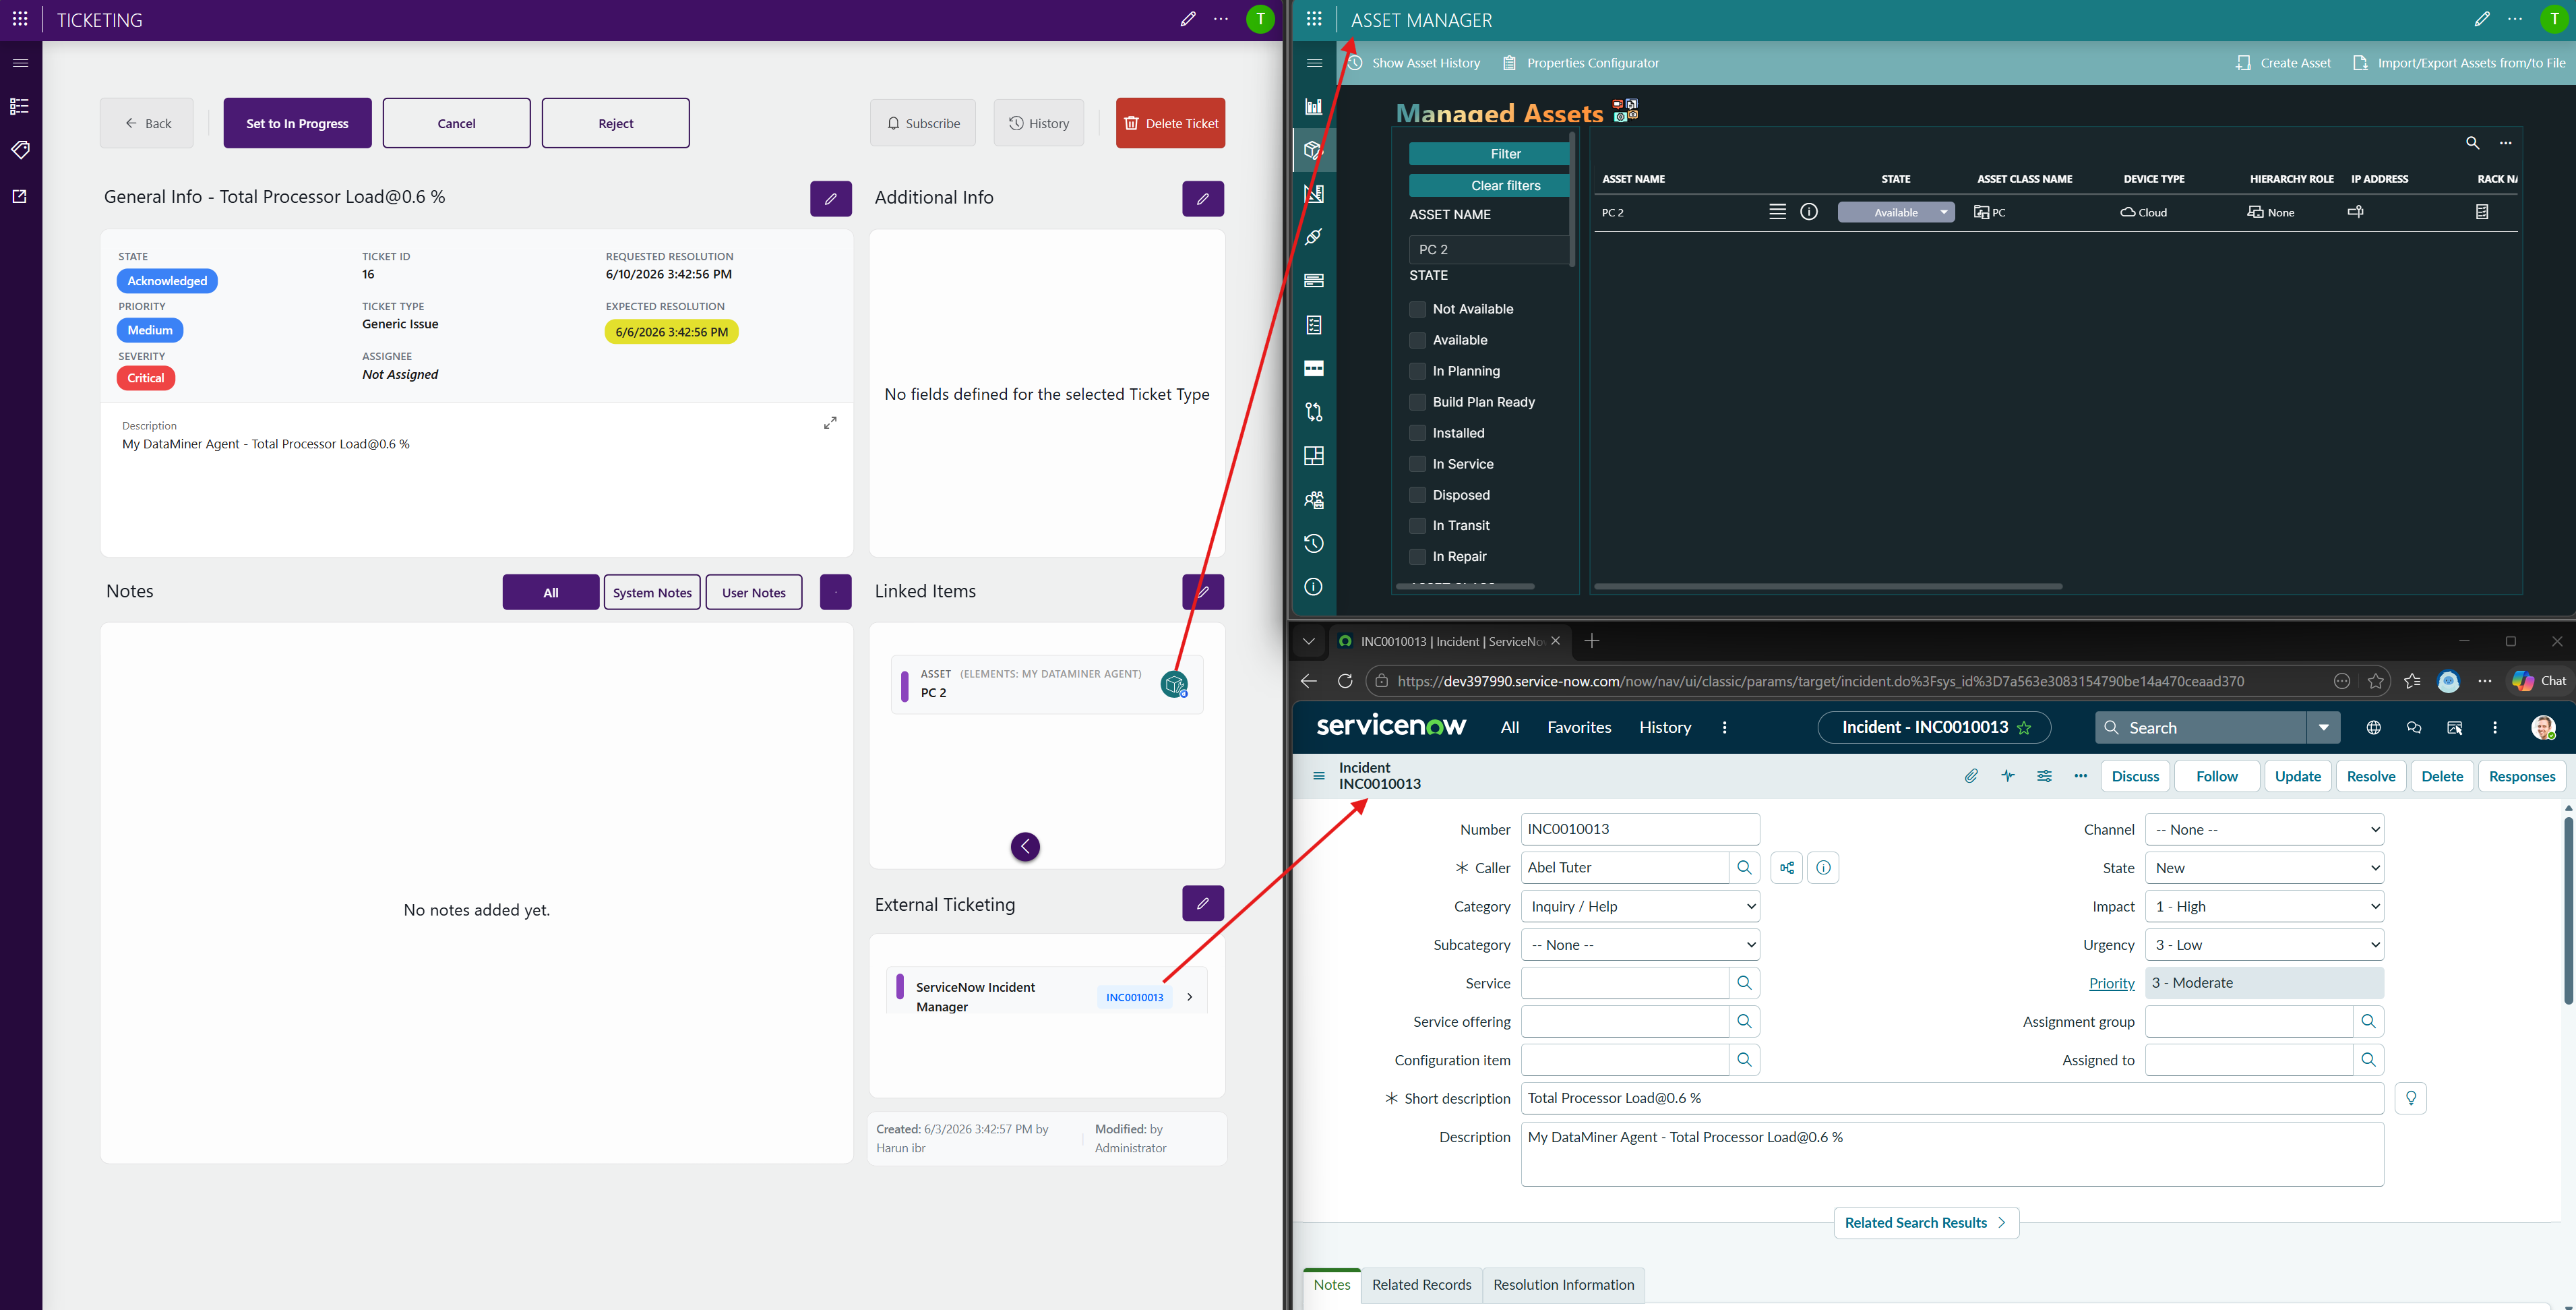Look up Caller using magnifier icon
The image size is (2576, 1310).
pos(1744,868)
